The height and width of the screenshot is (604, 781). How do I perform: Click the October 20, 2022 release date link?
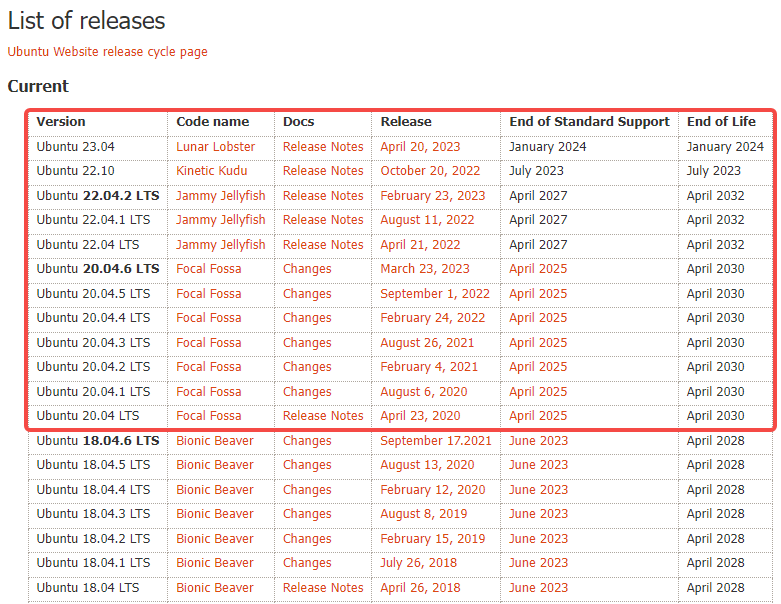[430, 171]
